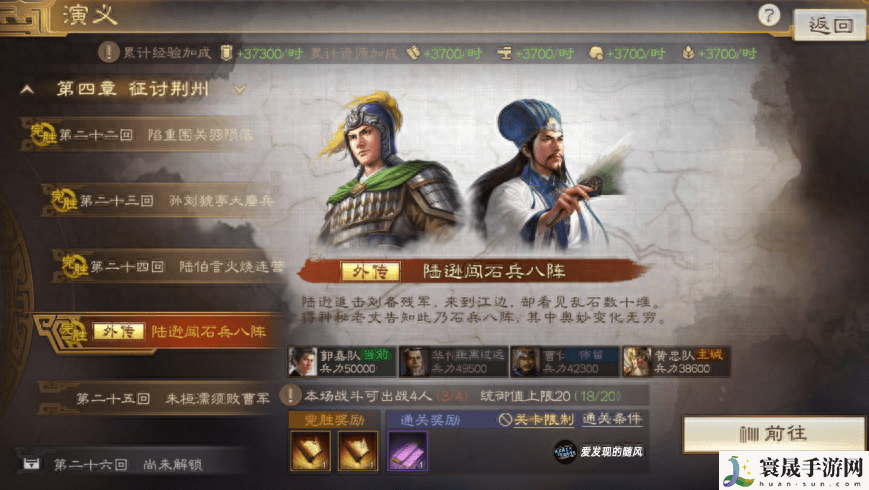
Task: Switch to 通关奖励 tab
Action: (430, 420)
